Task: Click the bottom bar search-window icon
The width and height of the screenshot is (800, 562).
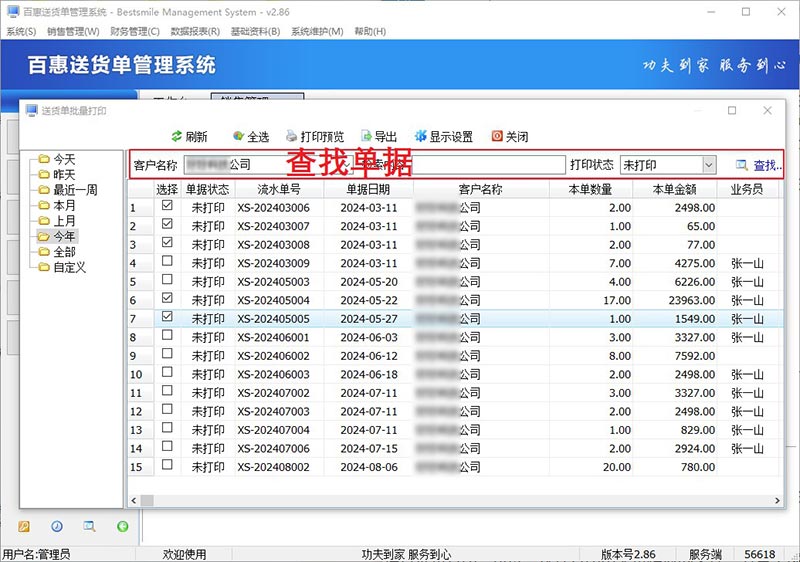Action: coord(89,526)
